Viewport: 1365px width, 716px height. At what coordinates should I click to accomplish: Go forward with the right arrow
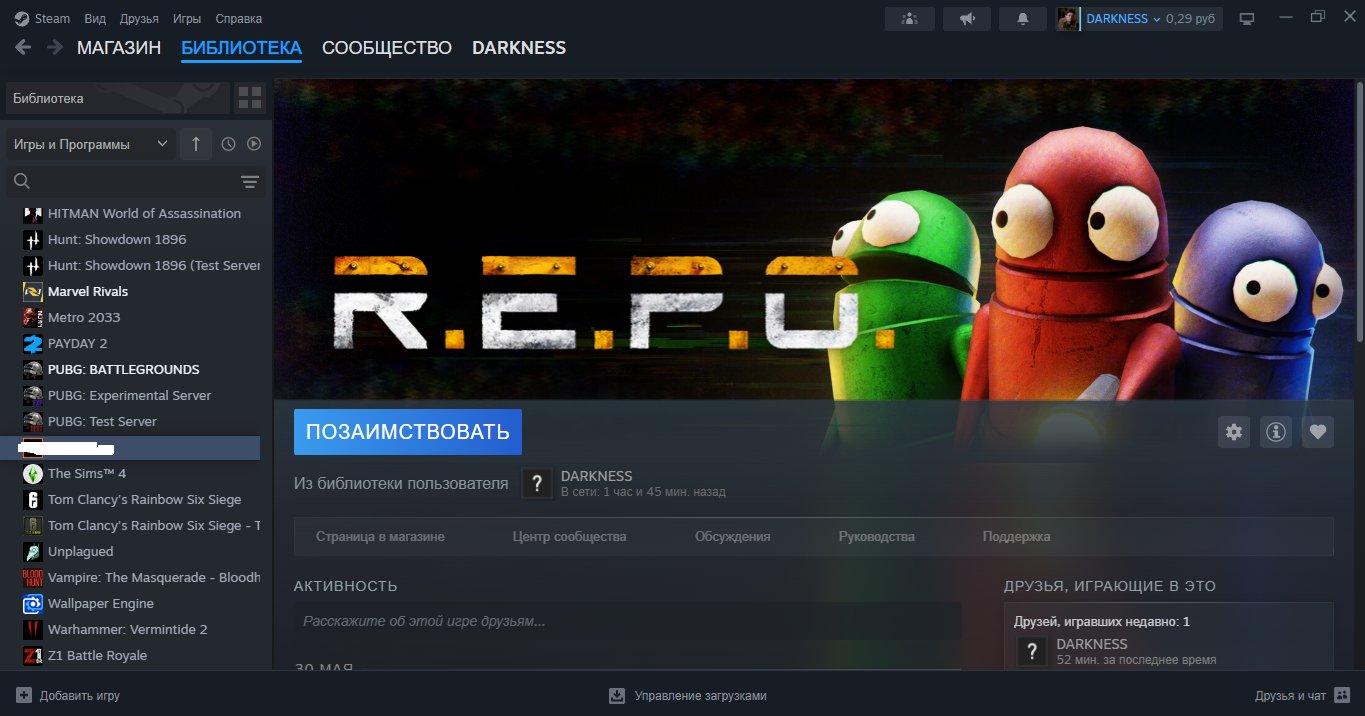54,47
